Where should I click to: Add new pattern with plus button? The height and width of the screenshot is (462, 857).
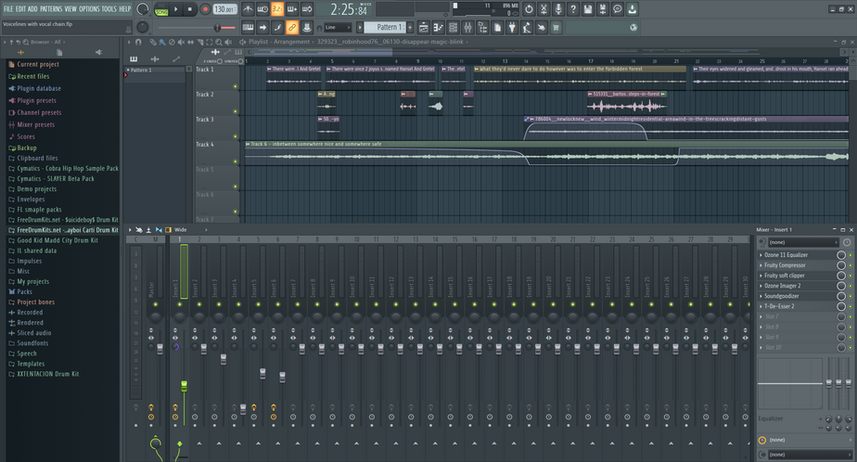[x=410, y=27]
